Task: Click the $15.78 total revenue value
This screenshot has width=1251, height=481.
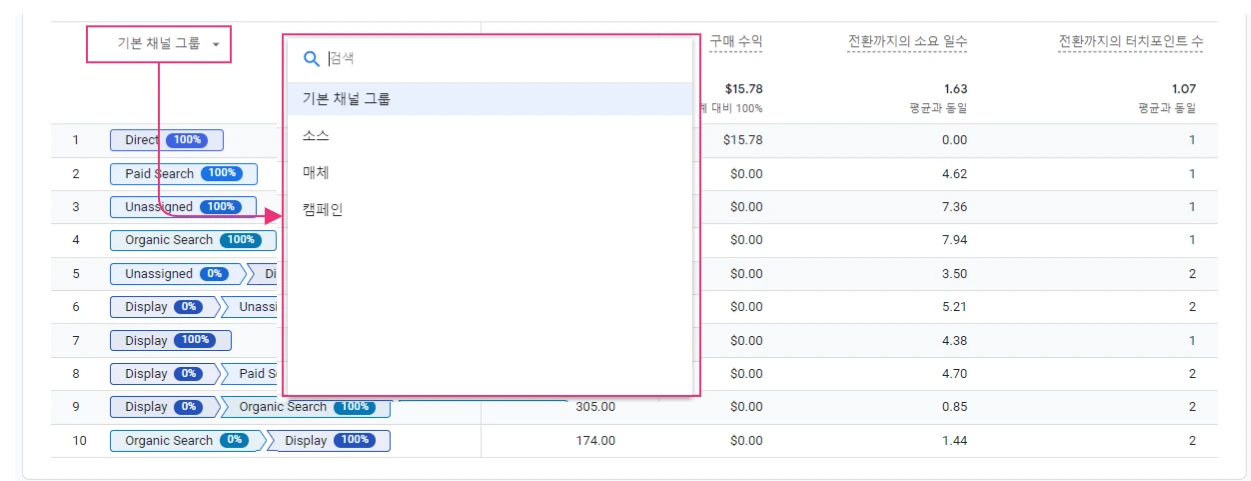Action: coord(744,89)
